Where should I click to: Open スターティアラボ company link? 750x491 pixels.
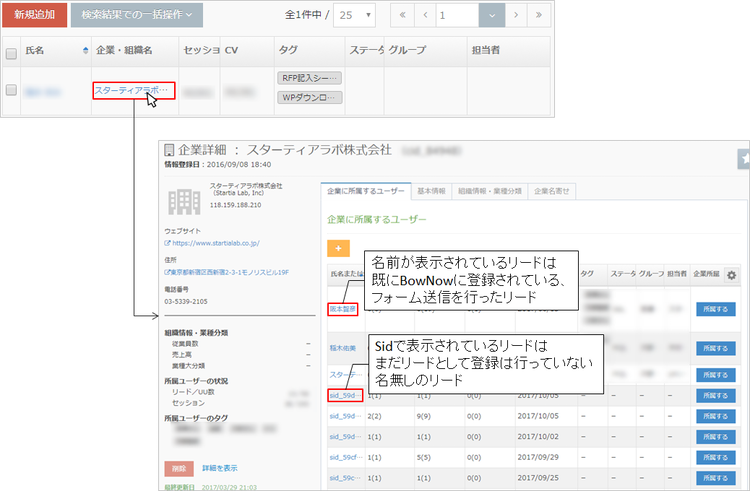(133, 91)
